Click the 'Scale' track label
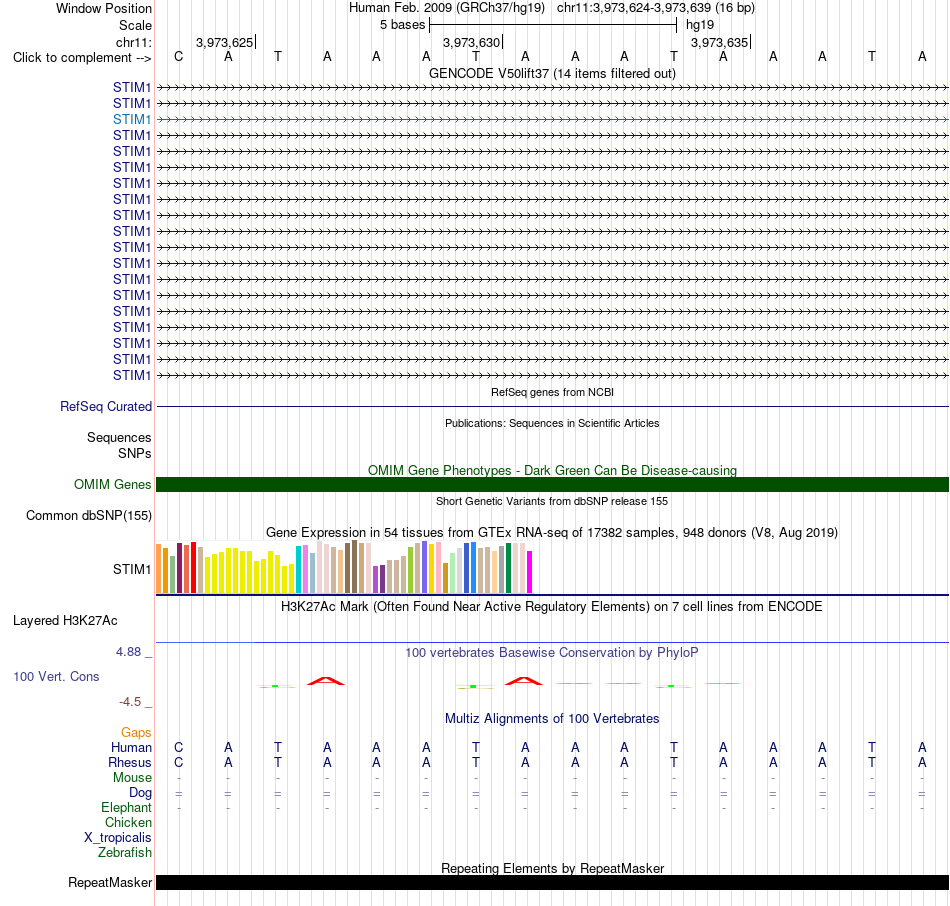Viewport: 950px width, 906px height. (135, 25)
